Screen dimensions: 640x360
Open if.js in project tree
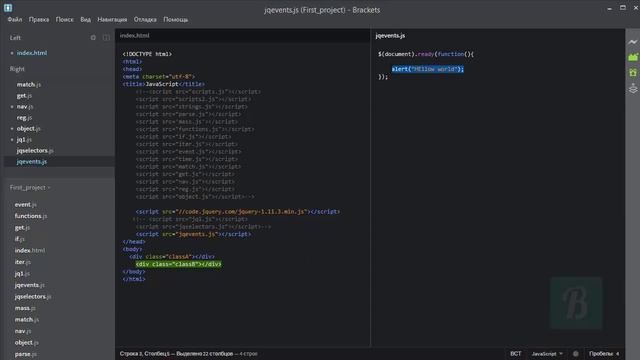pos(20,239)
